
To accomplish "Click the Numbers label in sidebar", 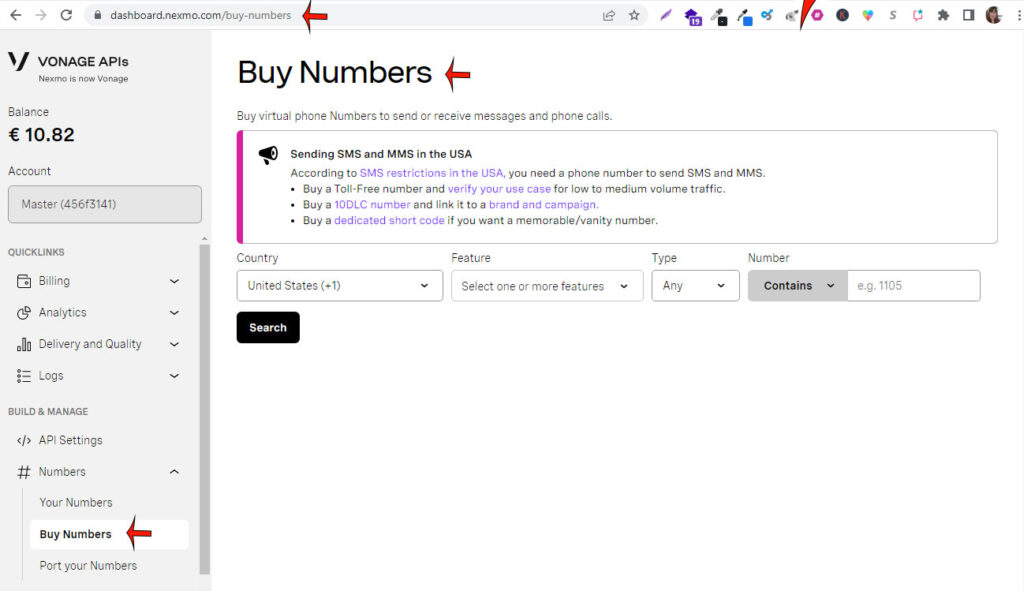I will [62, 471].
